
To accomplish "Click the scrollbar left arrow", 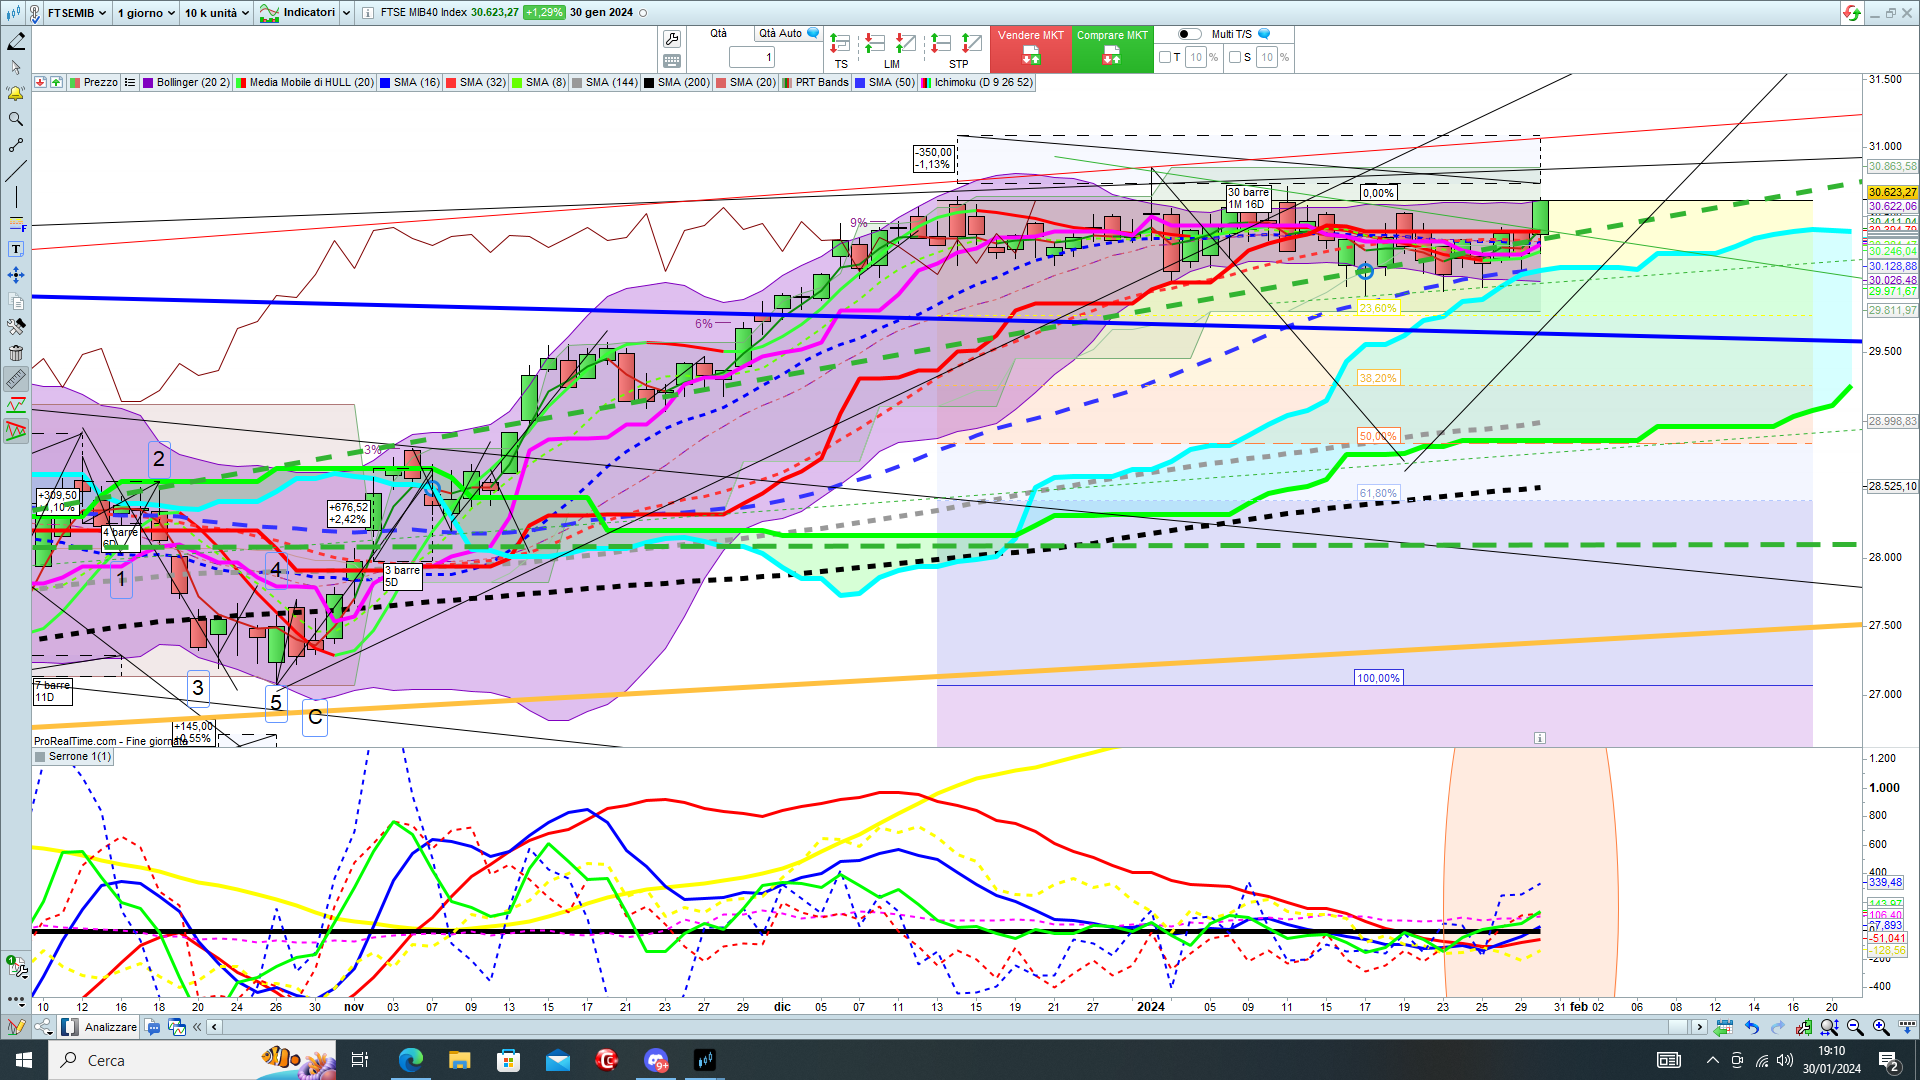I will pos(214,1027).
